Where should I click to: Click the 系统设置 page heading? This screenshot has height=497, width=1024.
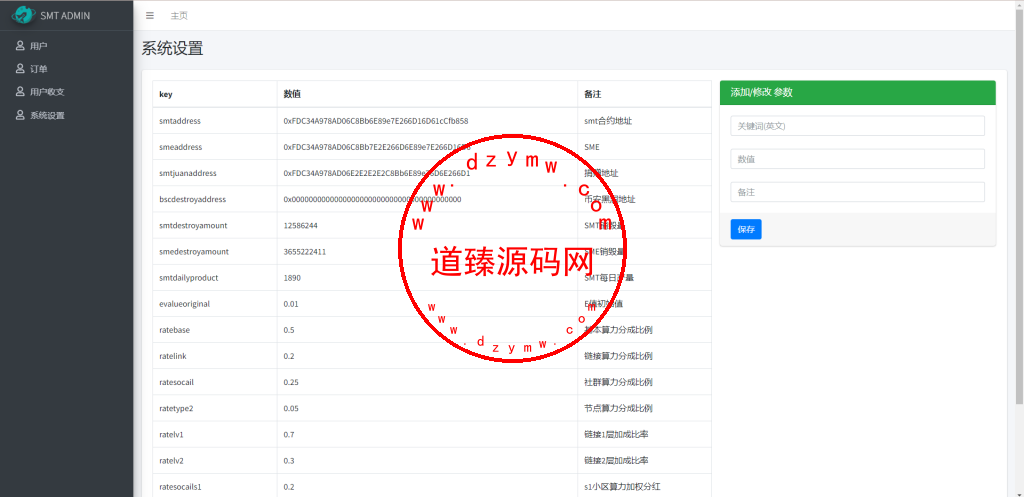click(x=172, y=48)
